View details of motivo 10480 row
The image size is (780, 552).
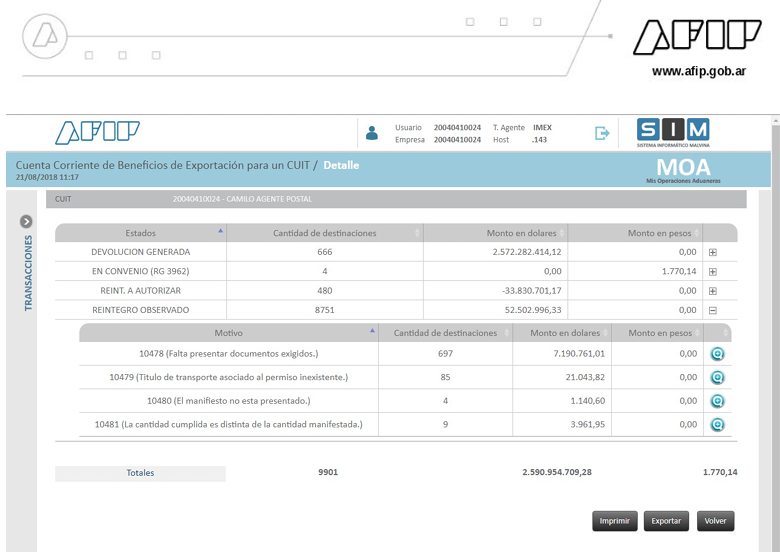(x=717, y=401)
